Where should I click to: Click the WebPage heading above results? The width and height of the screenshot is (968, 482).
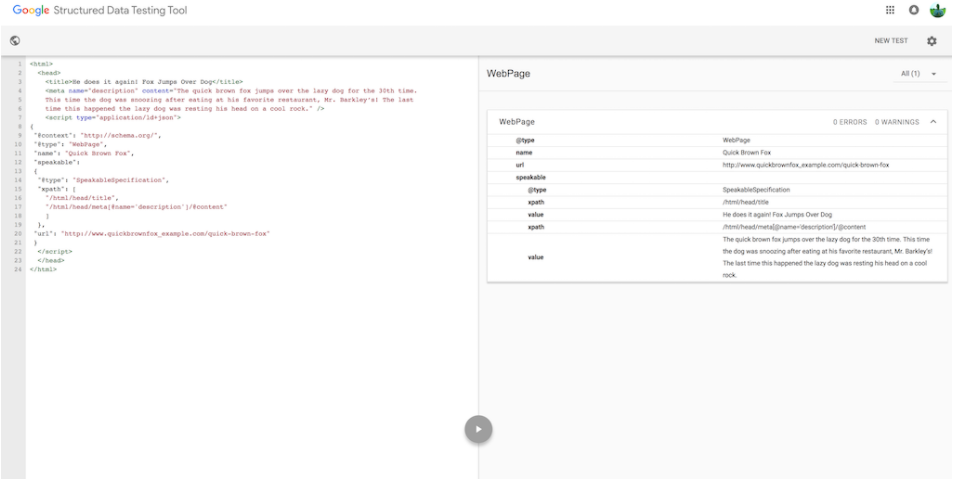click(508, 74)
